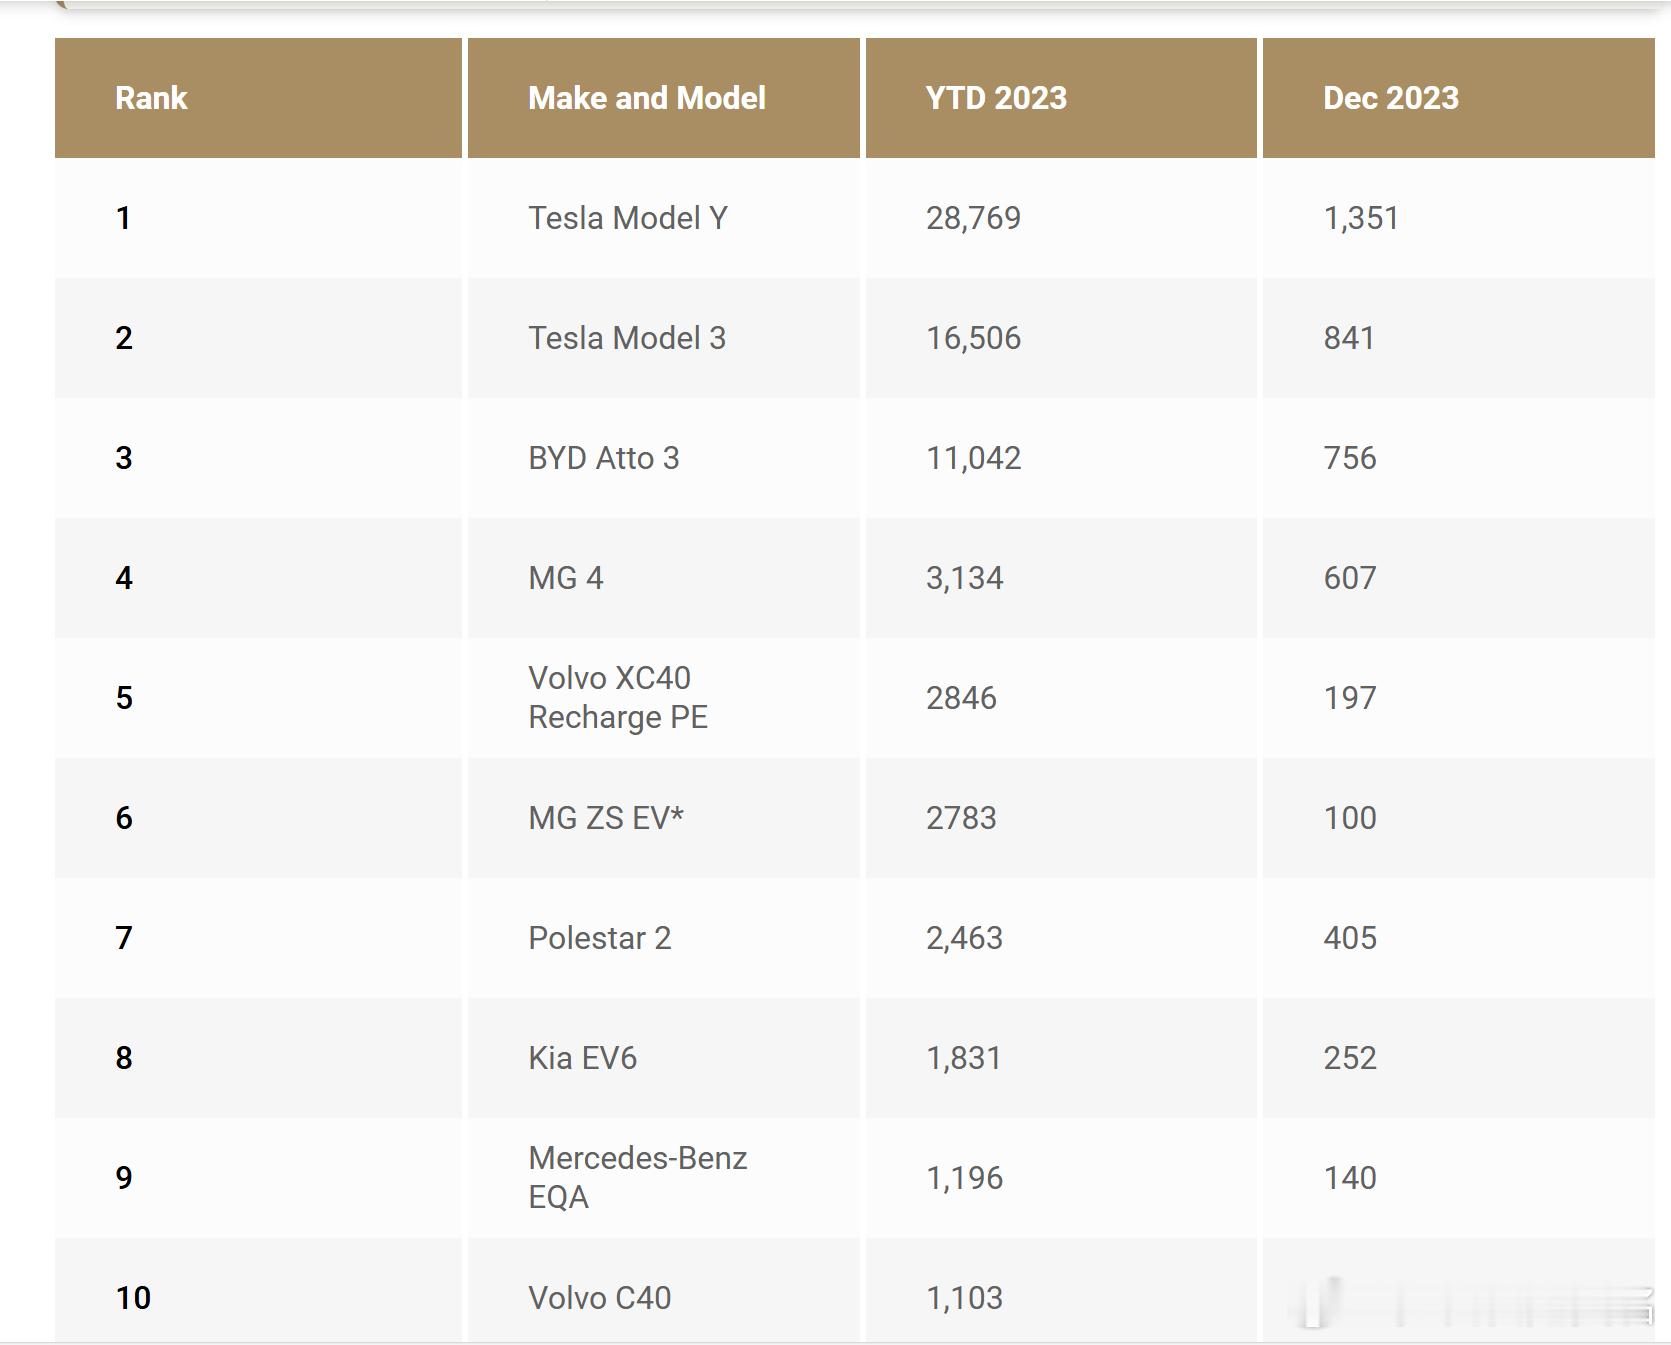Click rank number 9

point(123,1178)
